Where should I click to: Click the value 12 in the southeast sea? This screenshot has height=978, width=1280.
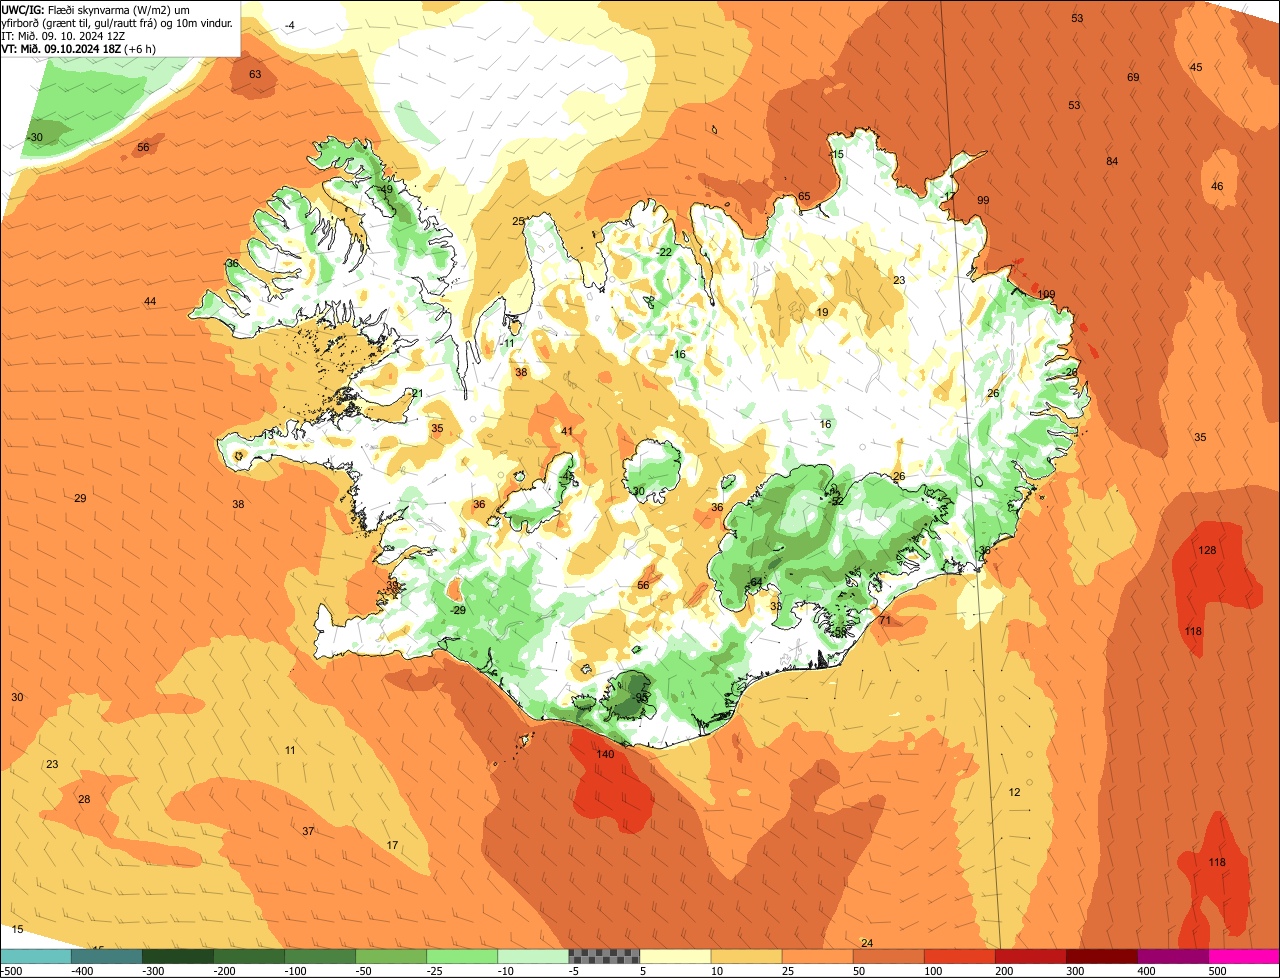point(1014,792)
